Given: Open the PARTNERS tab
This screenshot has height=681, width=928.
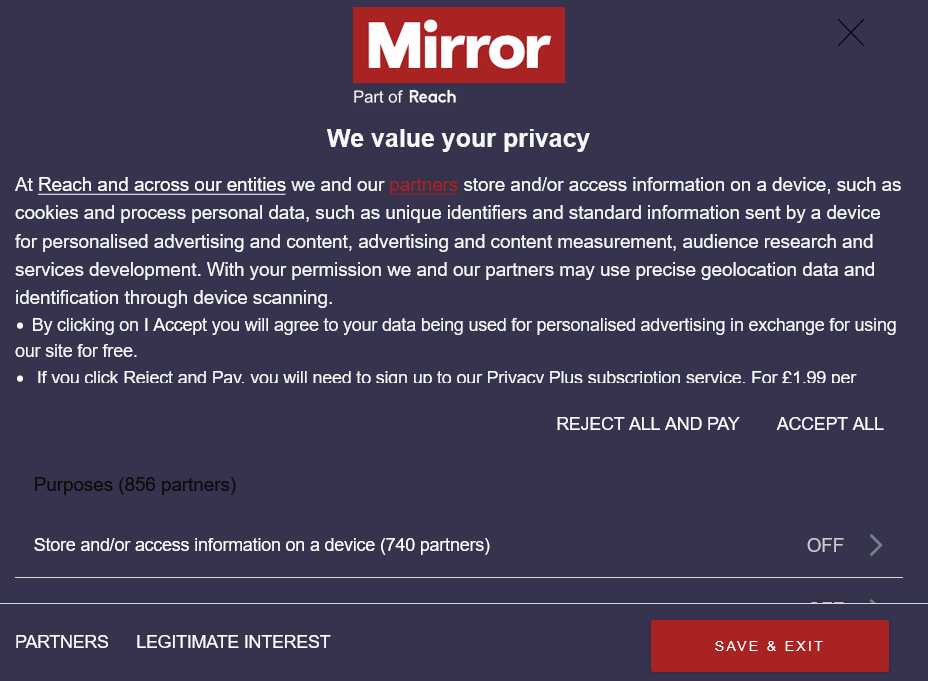Looking at the screenshot, I should (62, 642).
